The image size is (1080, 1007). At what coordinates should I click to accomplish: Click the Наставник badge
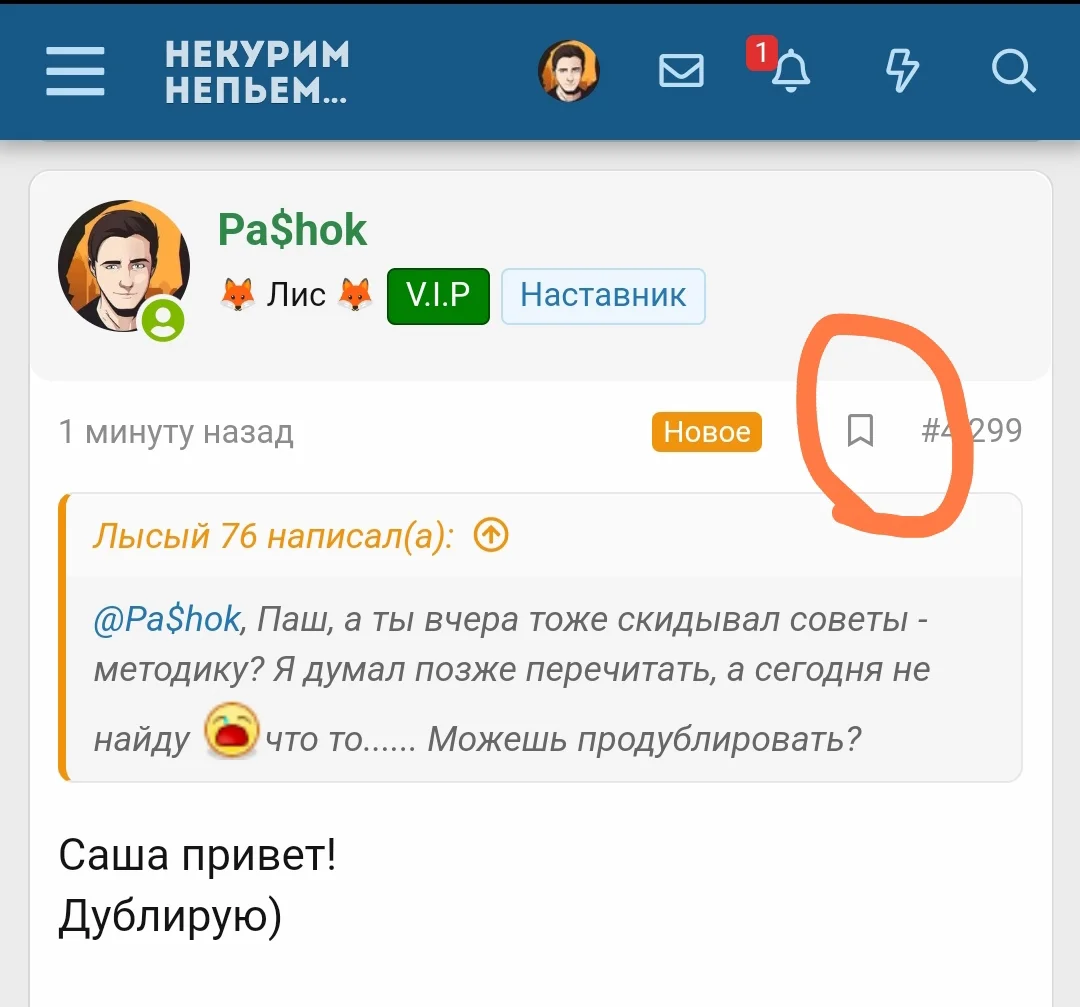click(x=603, y=295)
